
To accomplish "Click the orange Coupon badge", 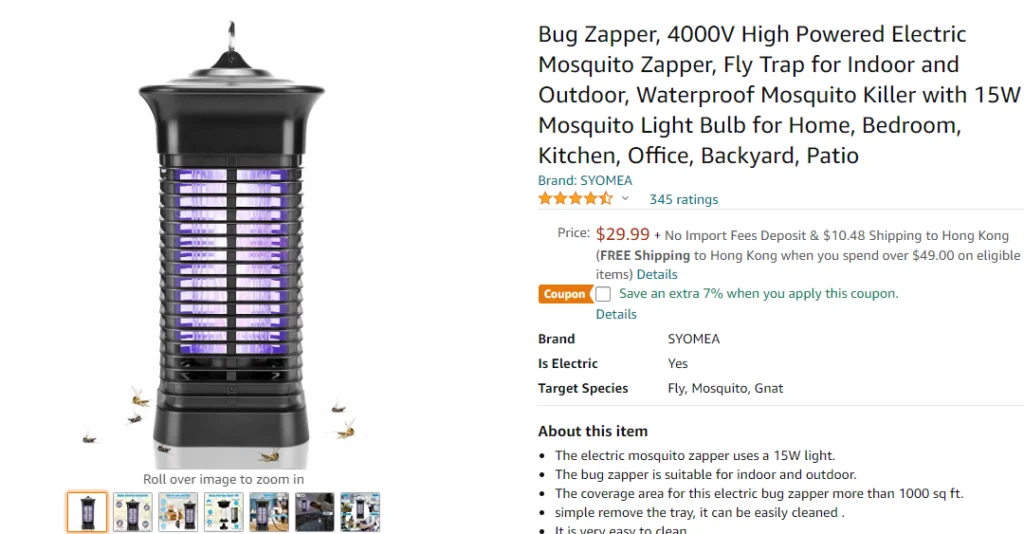I will [564, 294].
